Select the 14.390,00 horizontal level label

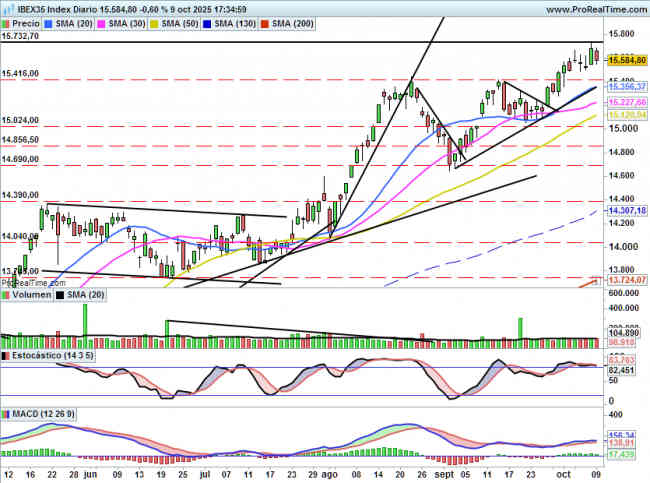pos(21,196)
